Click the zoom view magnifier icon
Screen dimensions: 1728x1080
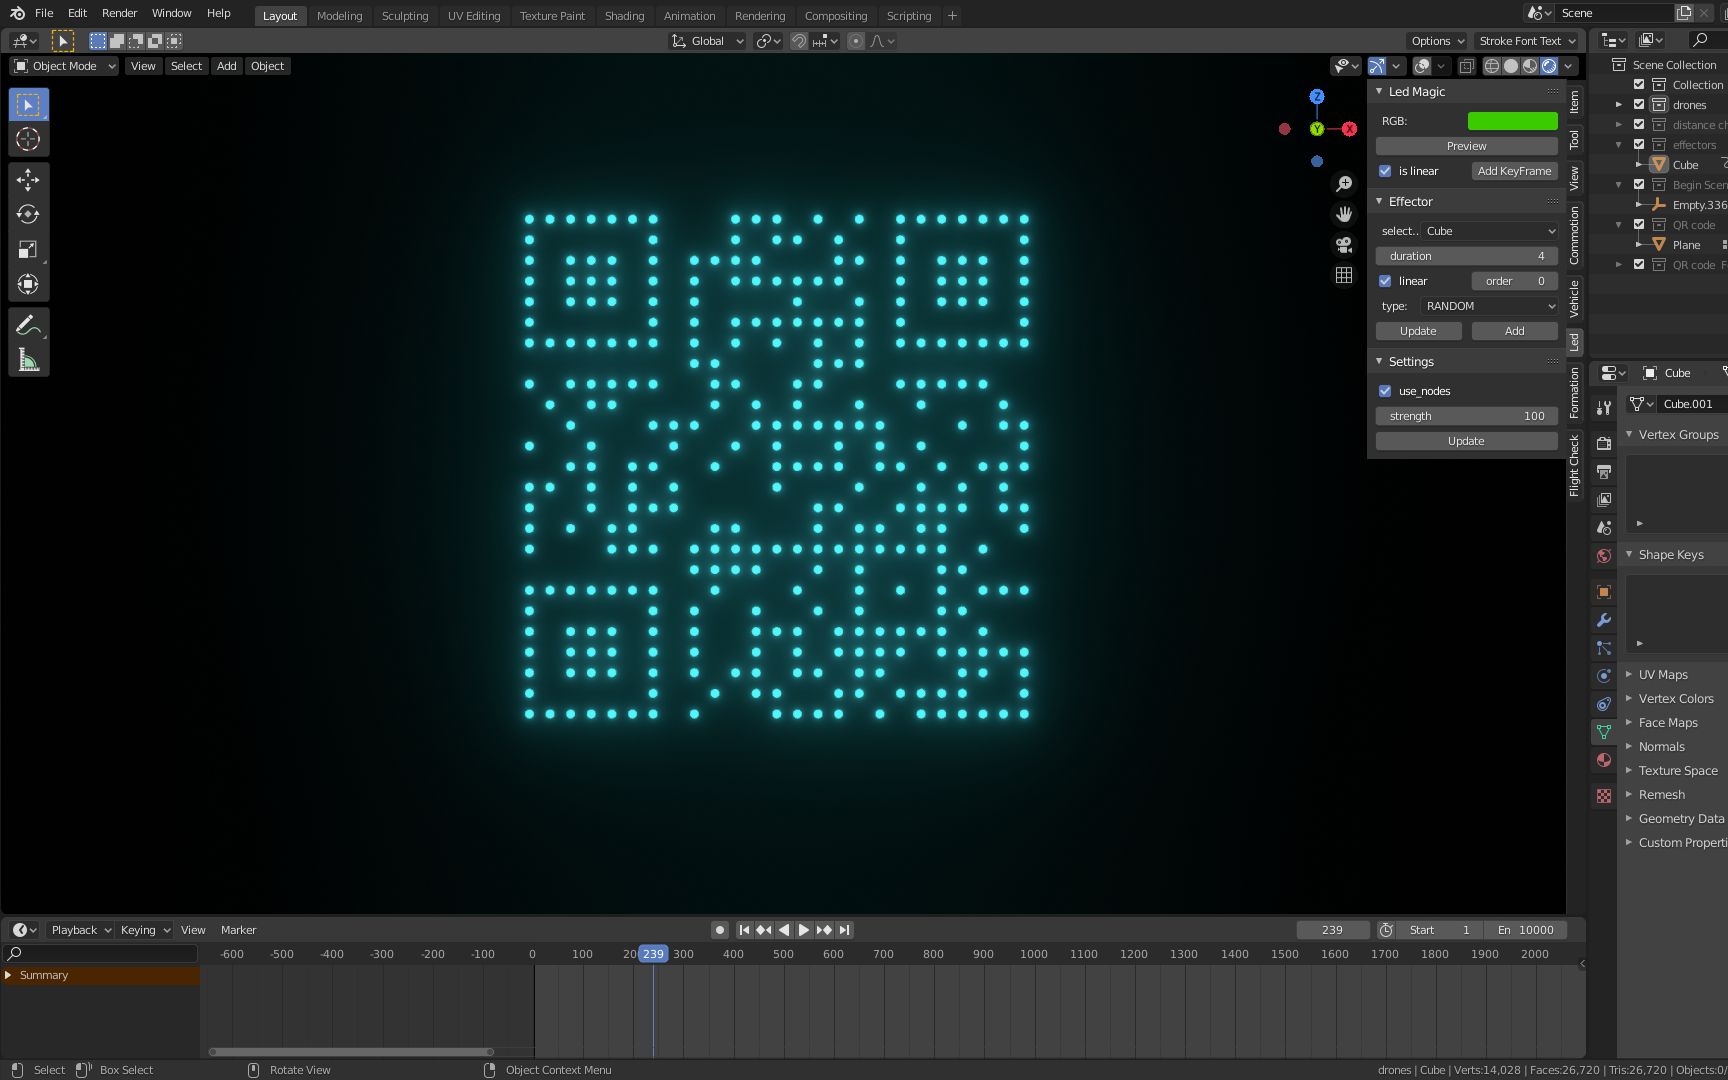(1344, 184)
